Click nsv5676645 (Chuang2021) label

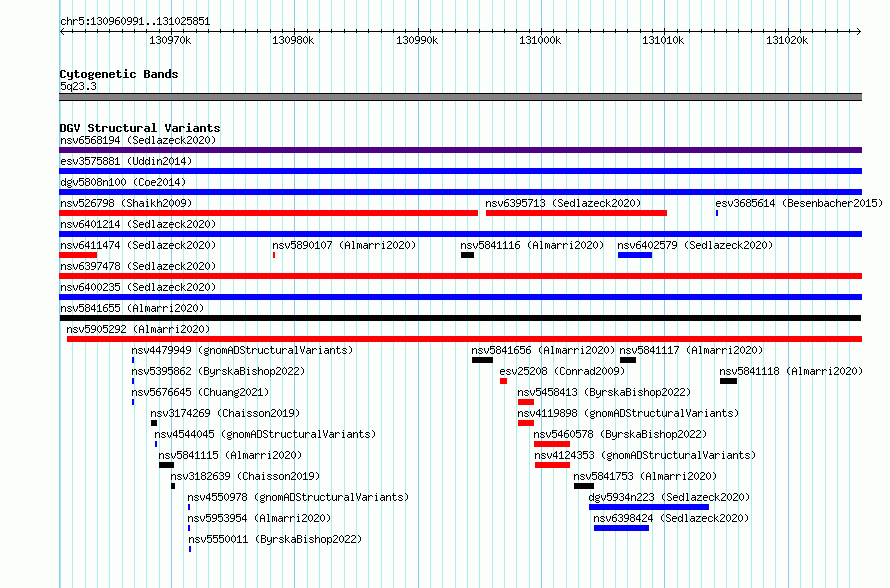200,392
